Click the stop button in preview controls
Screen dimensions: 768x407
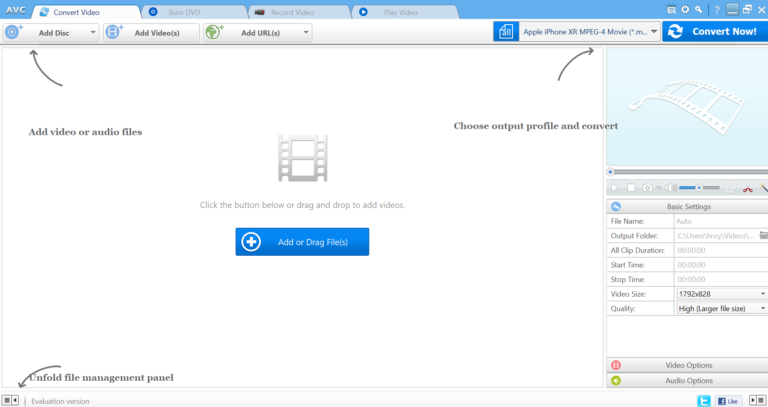click(x=631, y=187)
